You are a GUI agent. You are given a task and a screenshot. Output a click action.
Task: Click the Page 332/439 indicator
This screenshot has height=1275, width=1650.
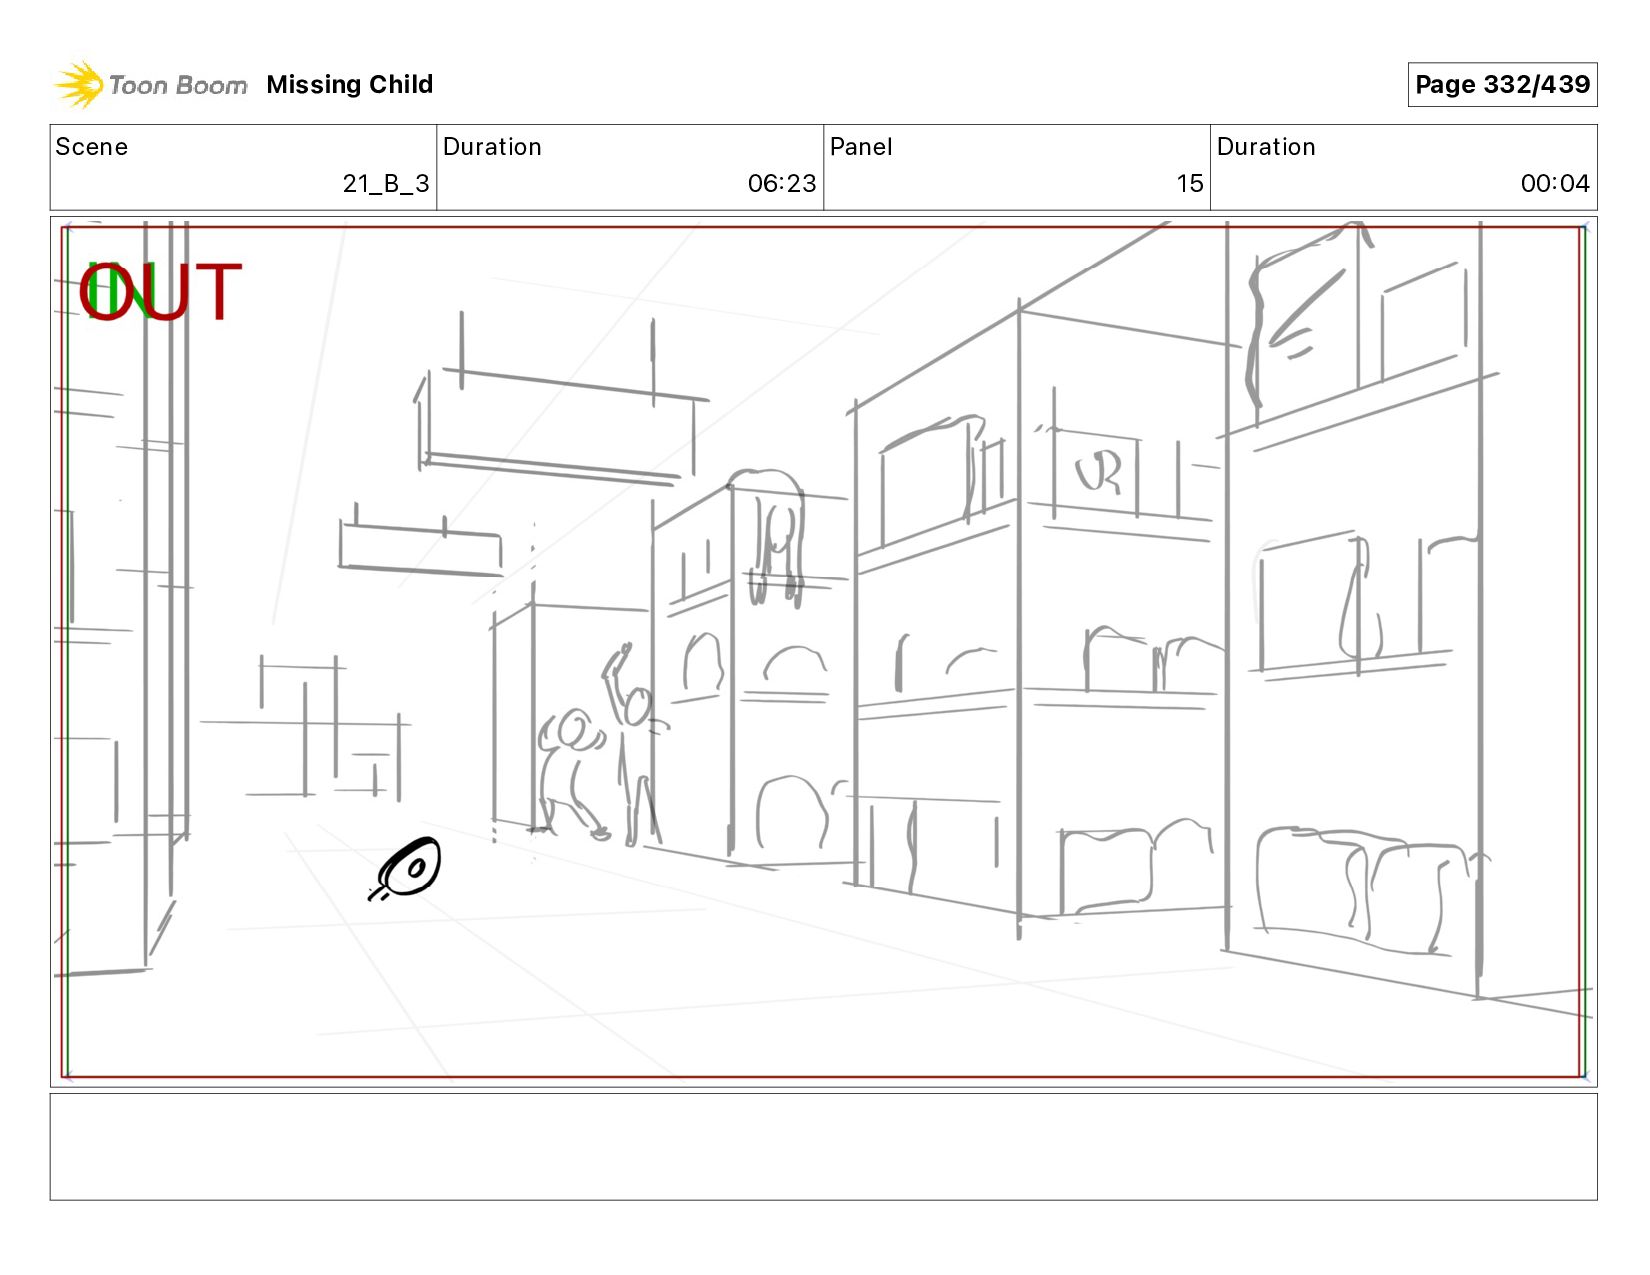[x=1502, y=84]
